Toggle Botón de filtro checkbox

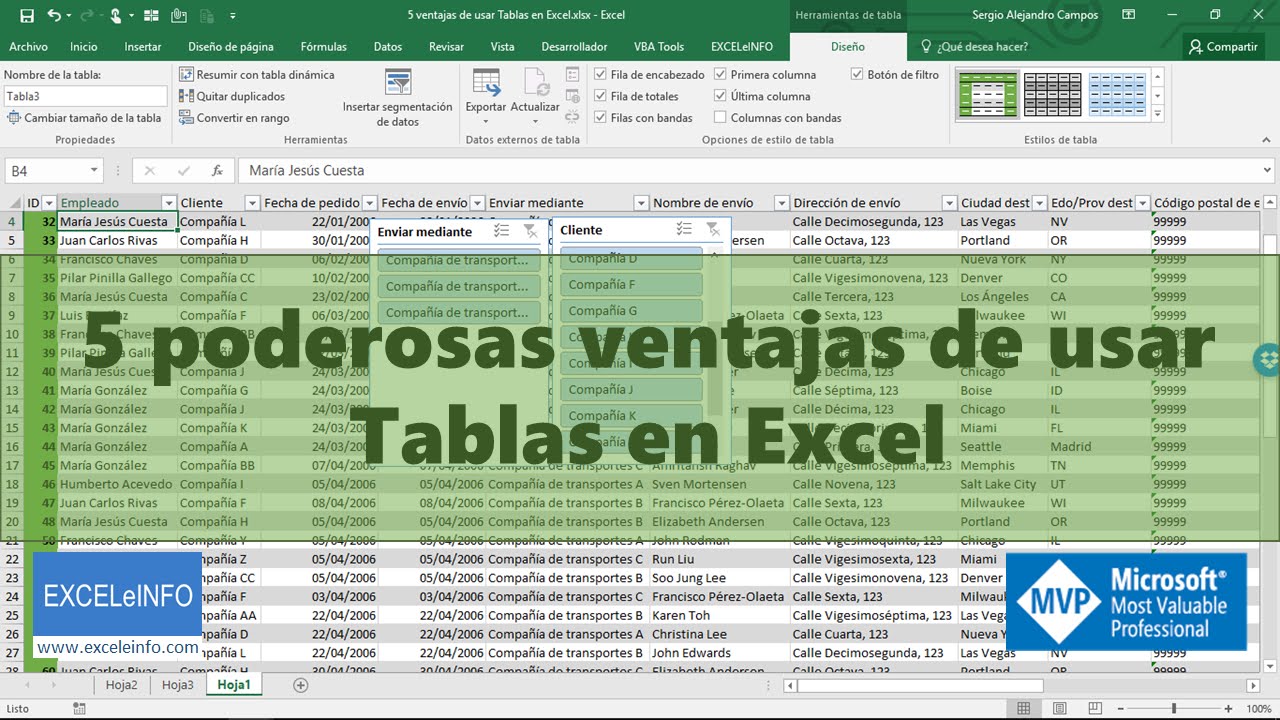coord(857,75)
